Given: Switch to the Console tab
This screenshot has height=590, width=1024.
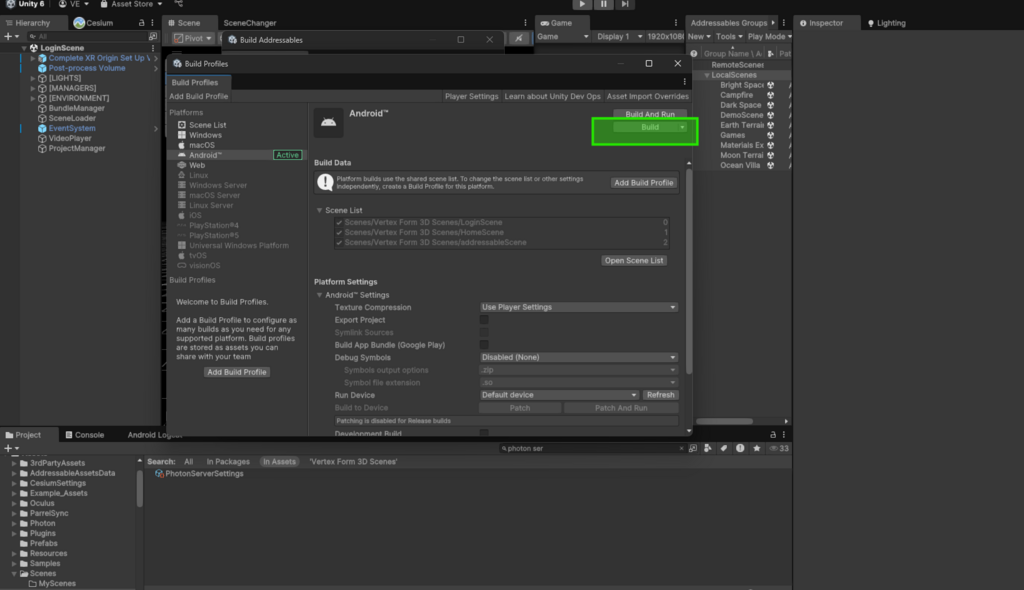Looking at the screenshot, I should (89, 435).
